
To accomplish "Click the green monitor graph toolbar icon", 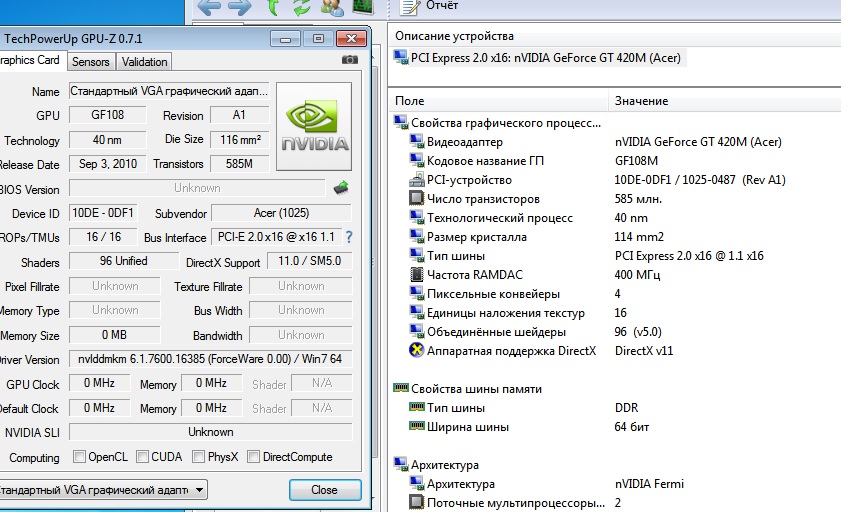I will coord(361,8).
